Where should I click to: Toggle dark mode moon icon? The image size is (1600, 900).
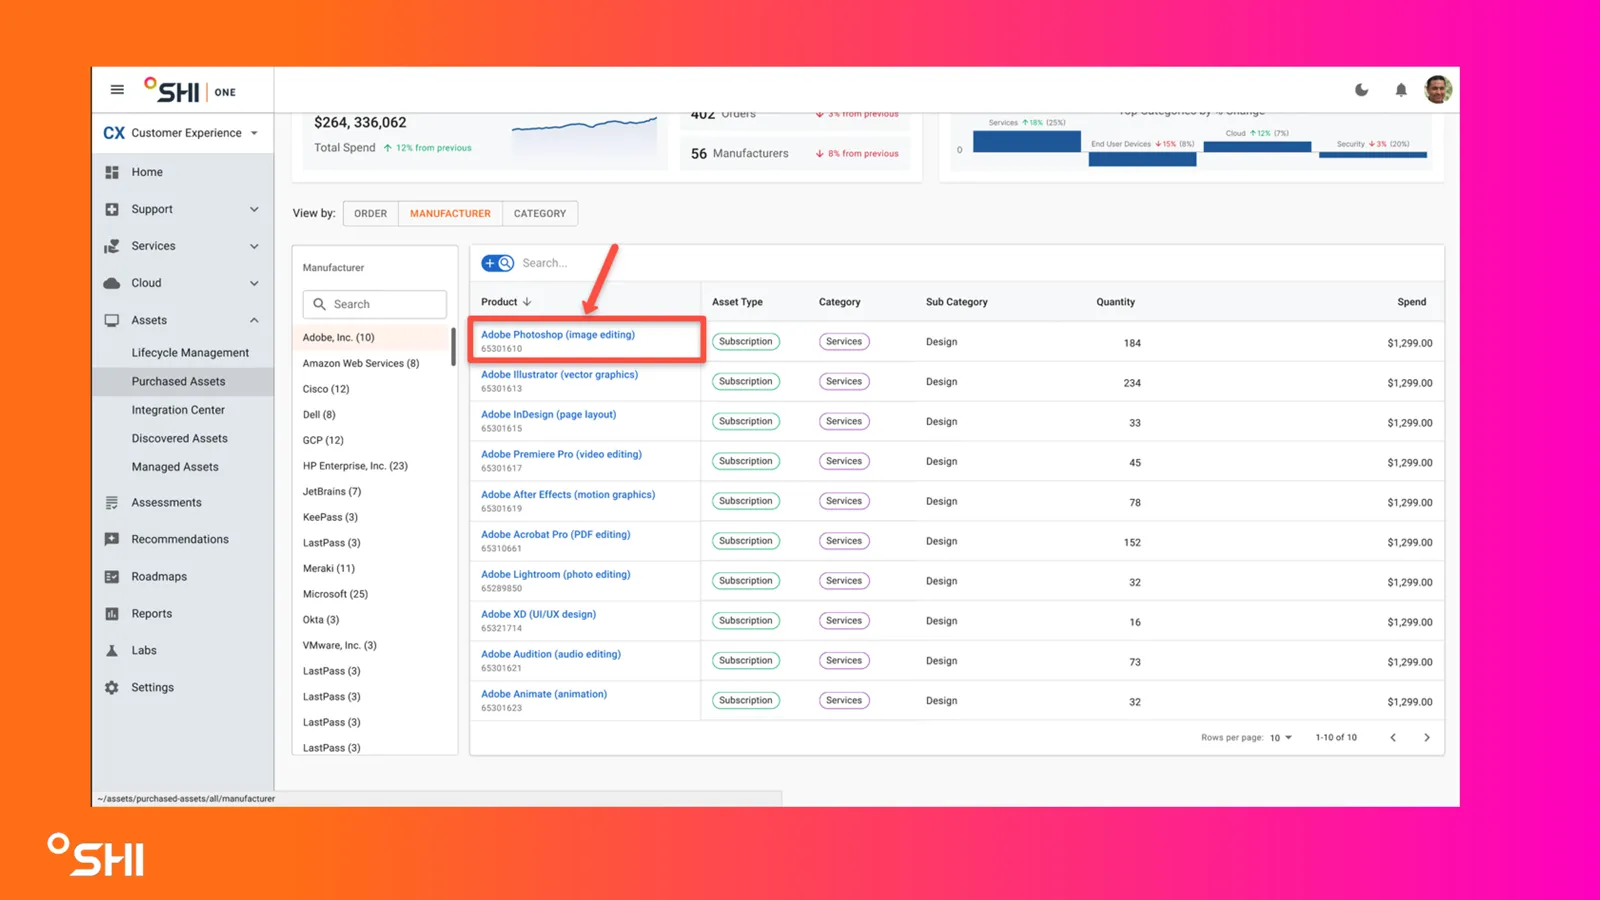[x=1361, y=90]
